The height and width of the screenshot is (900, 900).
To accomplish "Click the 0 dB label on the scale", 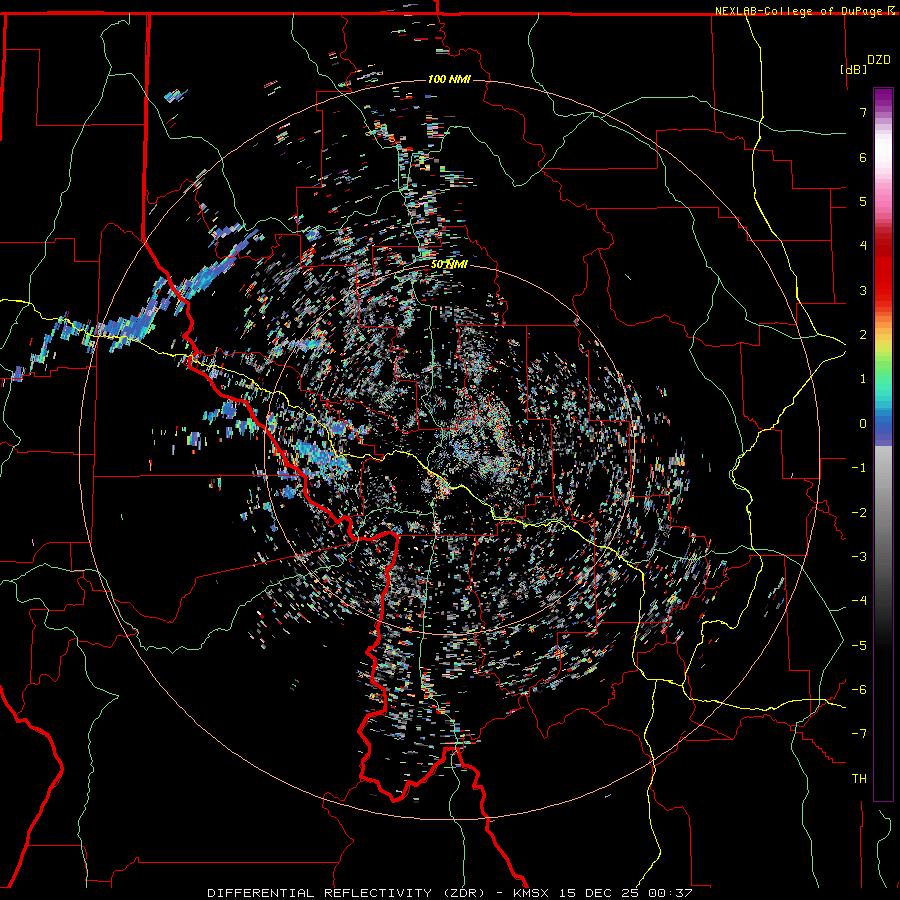I will [863, 424].
